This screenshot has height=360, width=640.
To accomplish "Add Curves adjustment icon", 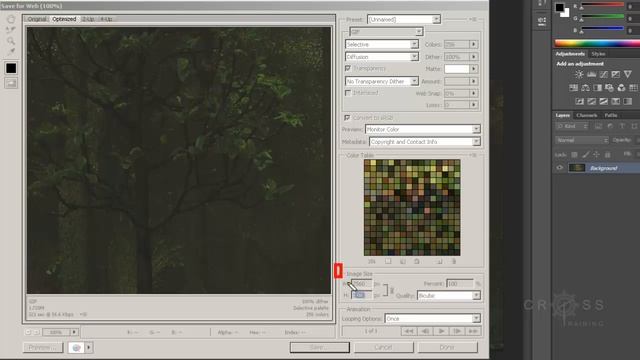I will [603, 74].
